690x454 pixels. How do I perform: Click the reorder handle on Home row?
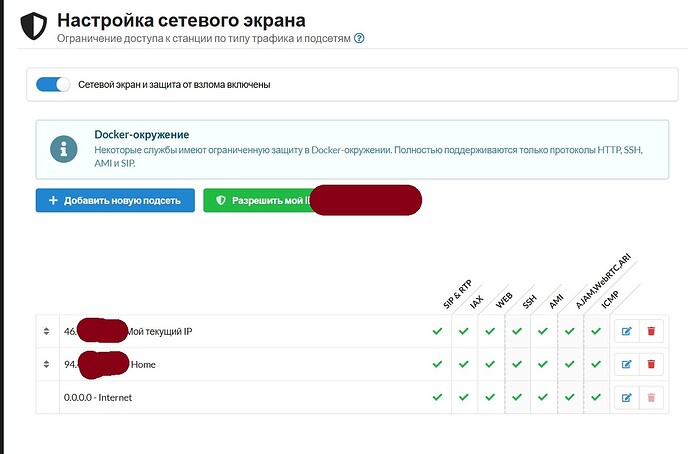(47, 364)
